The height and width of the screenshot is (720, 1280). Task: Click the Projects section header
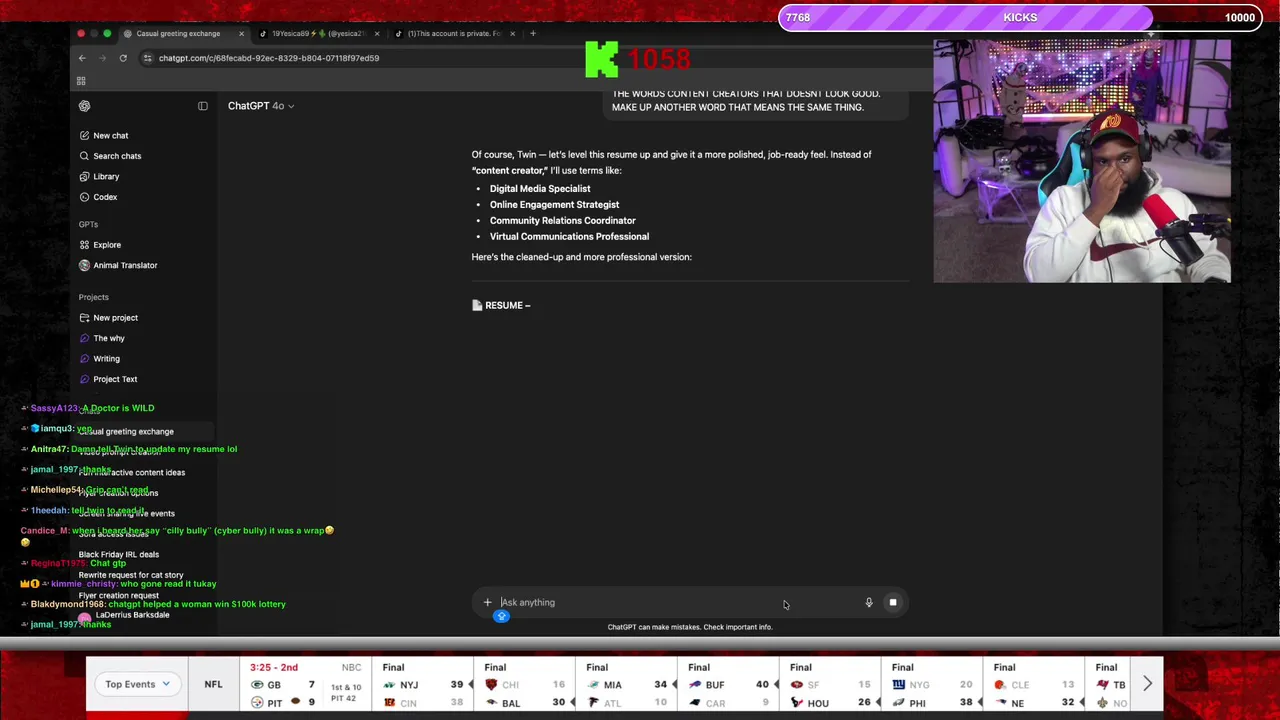[94, 297]
